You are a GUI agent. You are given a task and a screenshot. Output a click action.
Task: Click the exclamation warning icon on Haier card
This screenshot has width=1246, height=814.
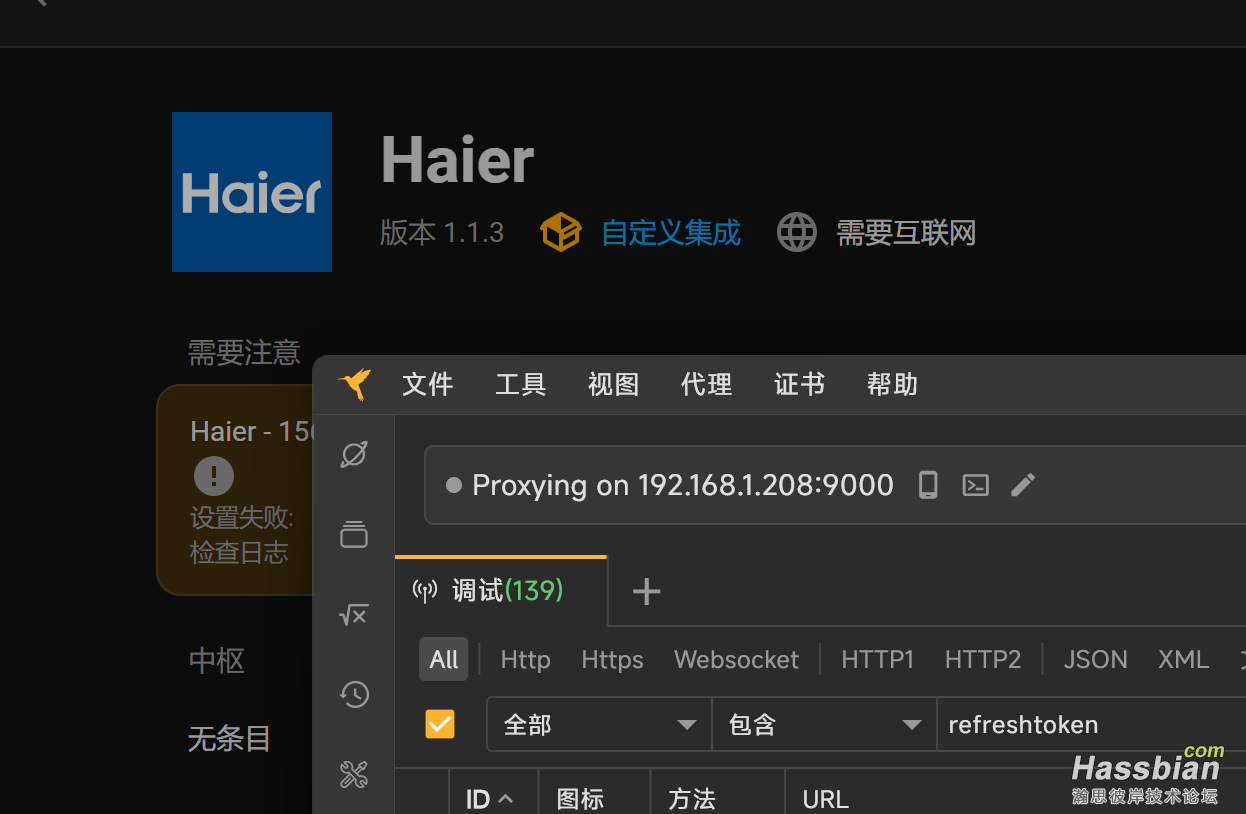click(214, 475)
